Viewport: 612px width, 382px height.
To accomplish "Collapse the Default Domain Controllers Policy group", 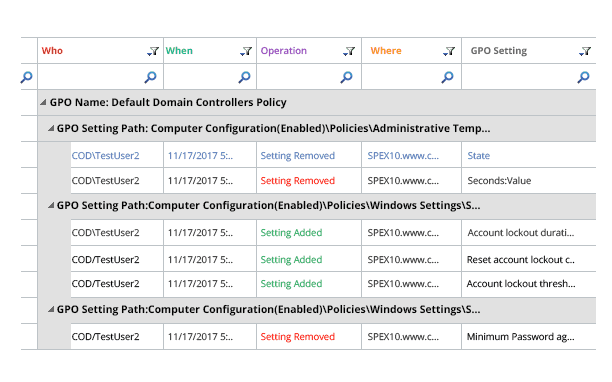I will [x=43, y=102].
